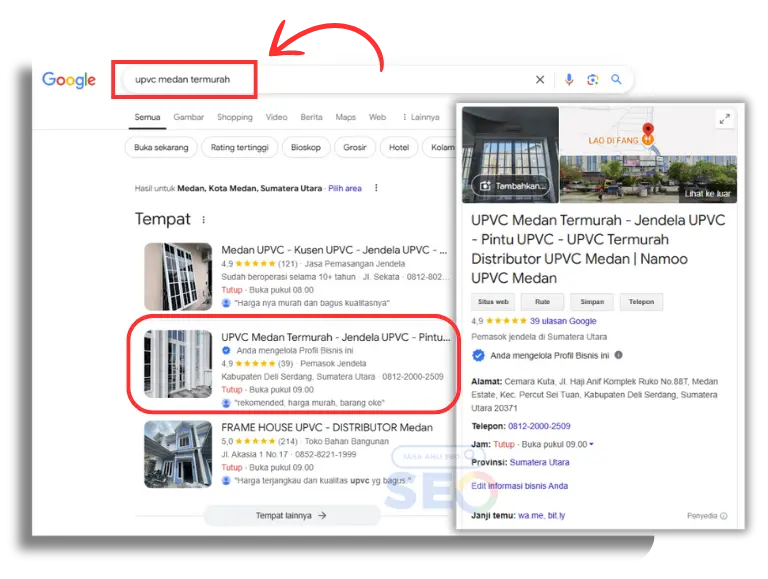
Task: Click the phone number 0812-2000-2509 link
Action: [539, 426]
